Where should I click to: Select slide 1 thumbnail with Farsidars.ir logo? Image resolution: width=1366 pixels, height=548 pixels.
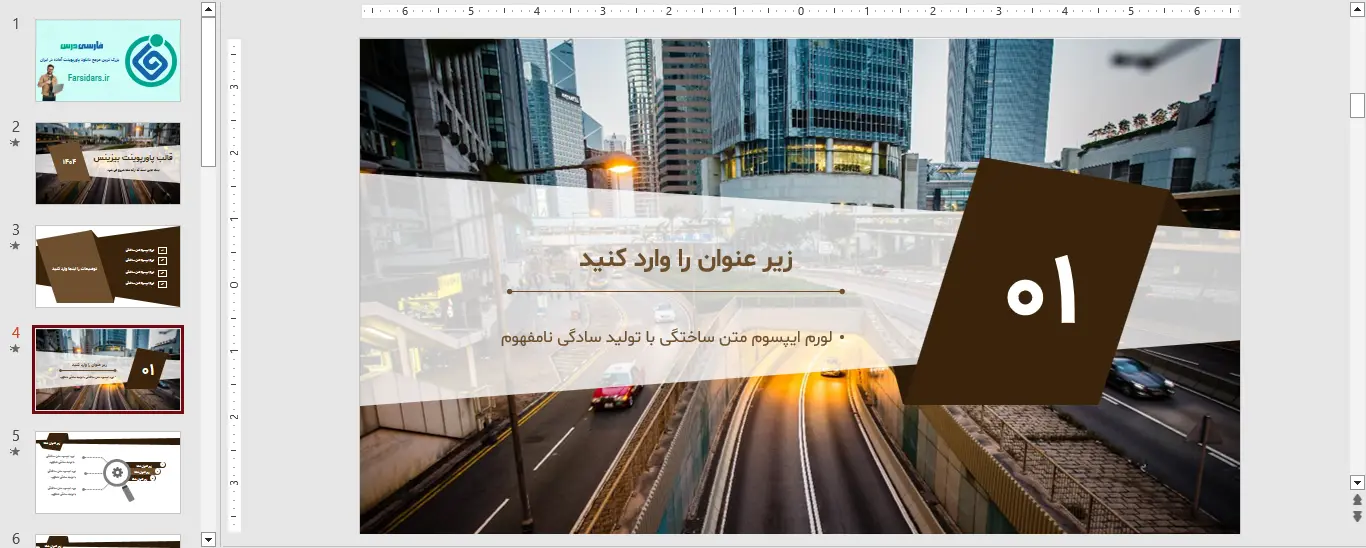click(x=108, y=60)
